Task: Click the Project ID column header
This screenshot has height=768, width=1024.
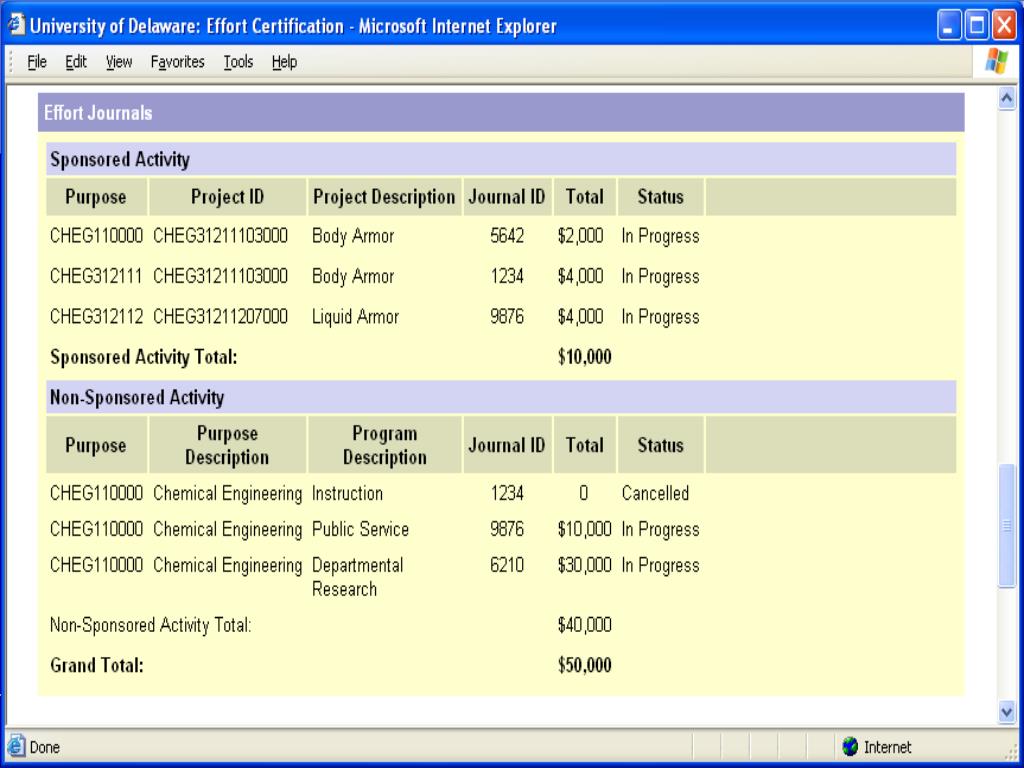Action: point(227,197)
